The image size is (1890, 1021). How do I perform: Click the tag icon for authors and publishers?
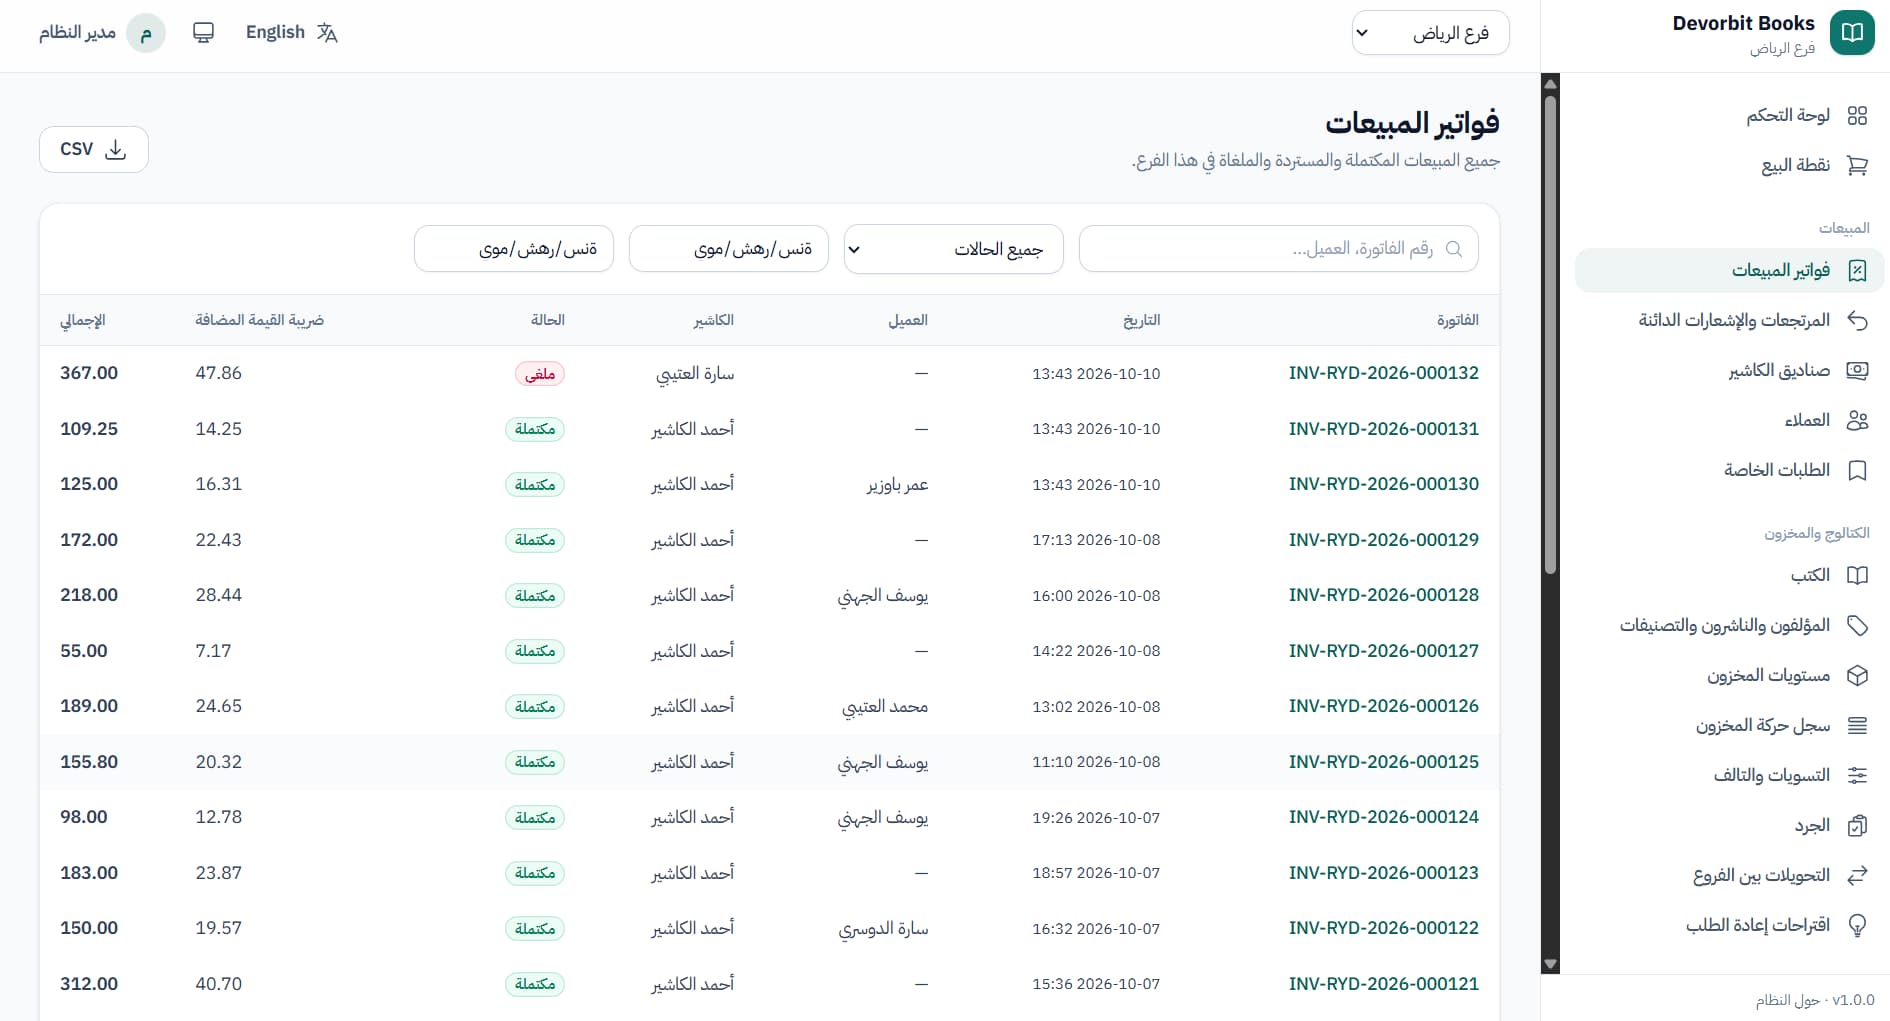[1857, 626]
